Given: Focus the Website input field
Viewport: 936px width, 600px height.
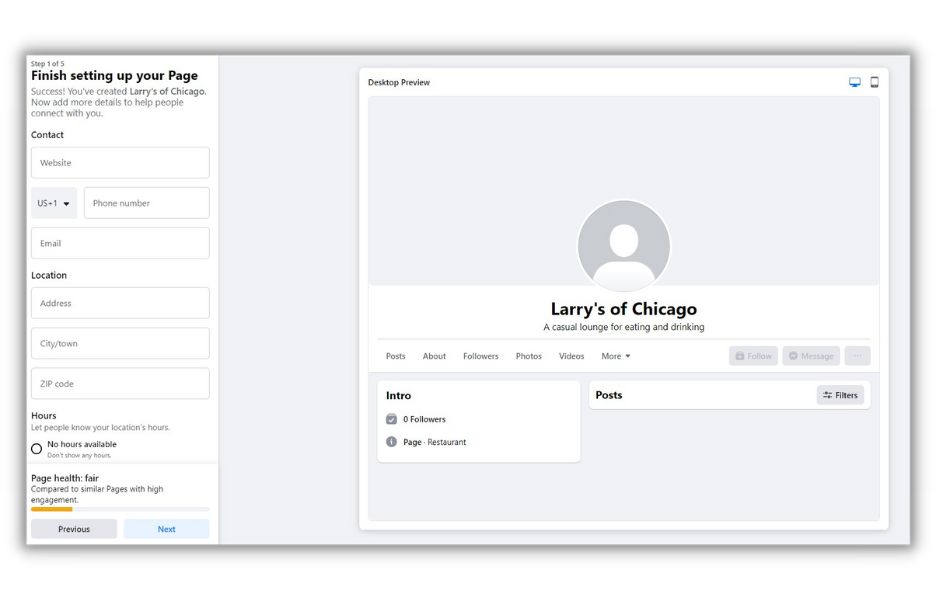Looking at the screenshot, I should pos(120,163).
